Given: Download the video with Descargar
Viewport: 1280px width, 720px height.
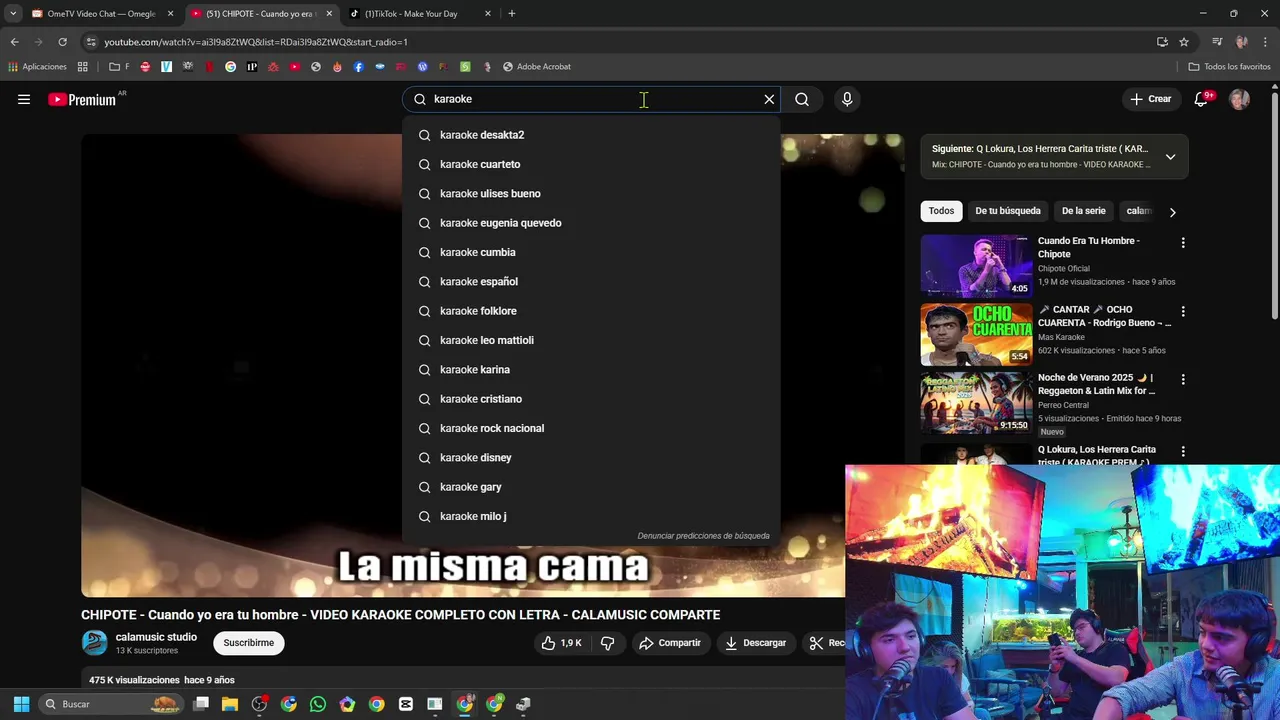Looking at the screenshot, I should (x=756, y=643).
